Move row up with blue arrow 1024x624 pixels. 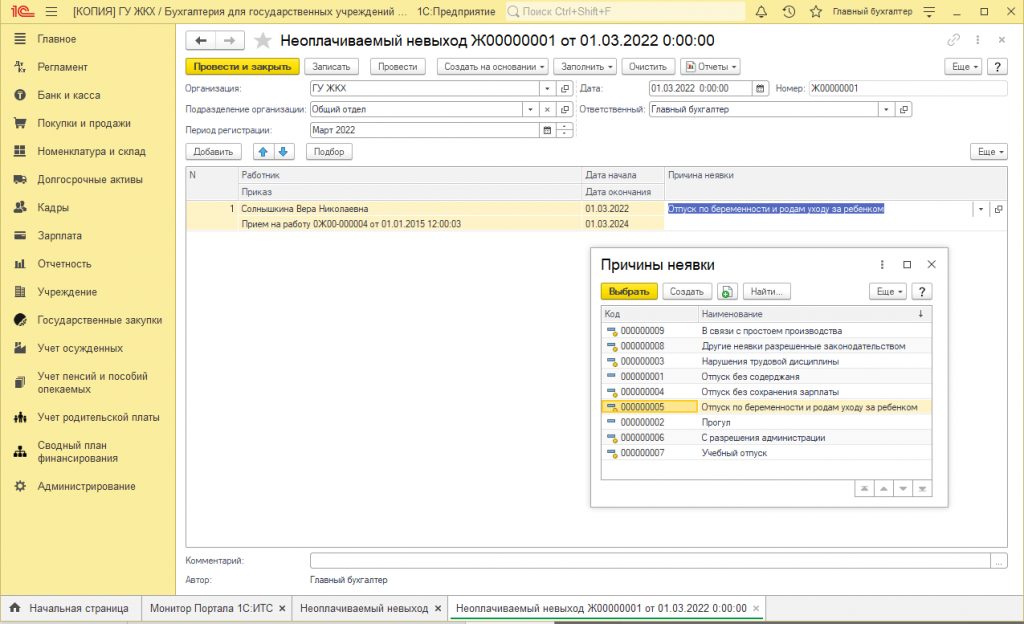(x=264, y=152)
